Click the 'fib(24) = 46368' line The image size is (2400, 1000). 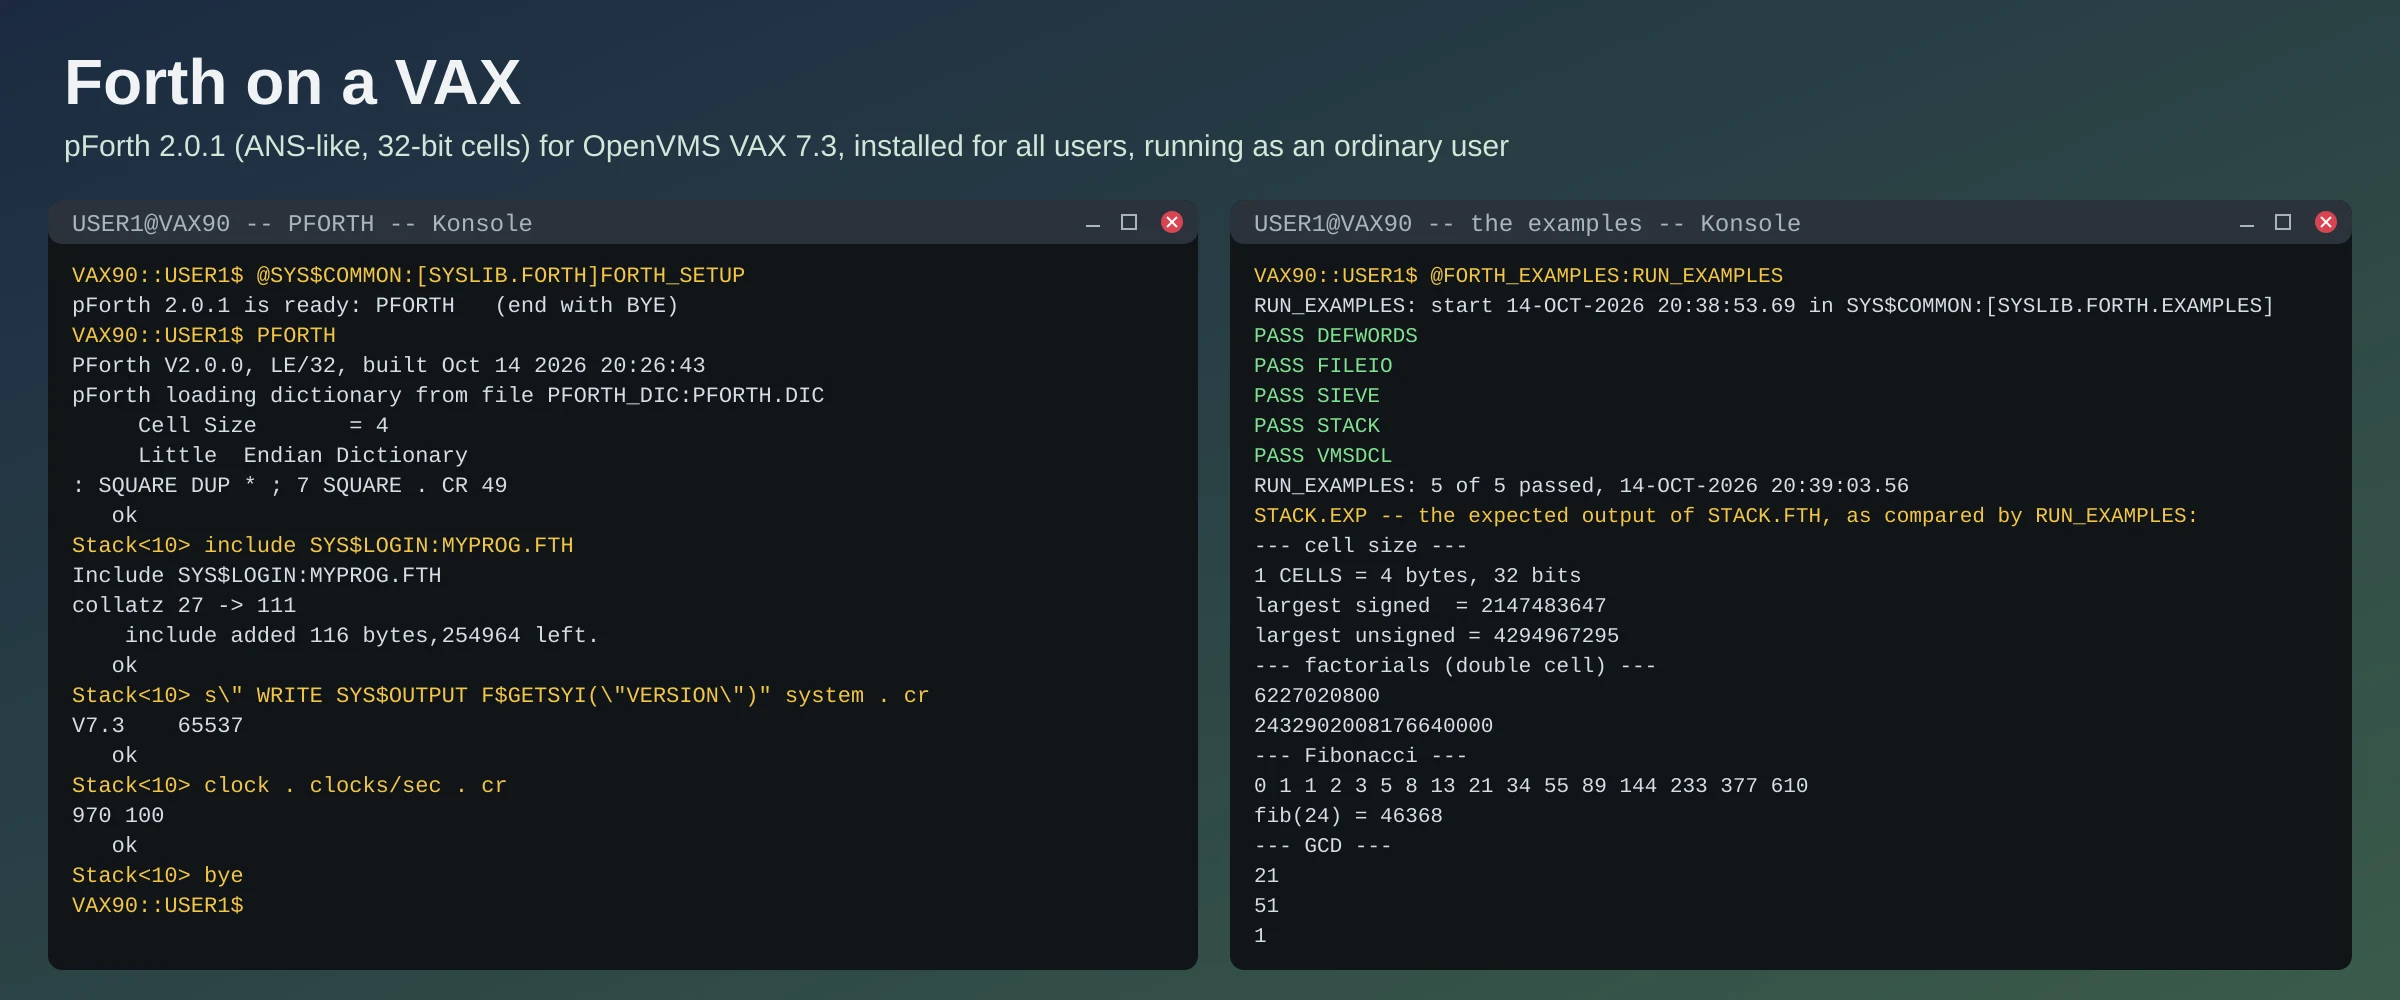tap(1348, 815)
